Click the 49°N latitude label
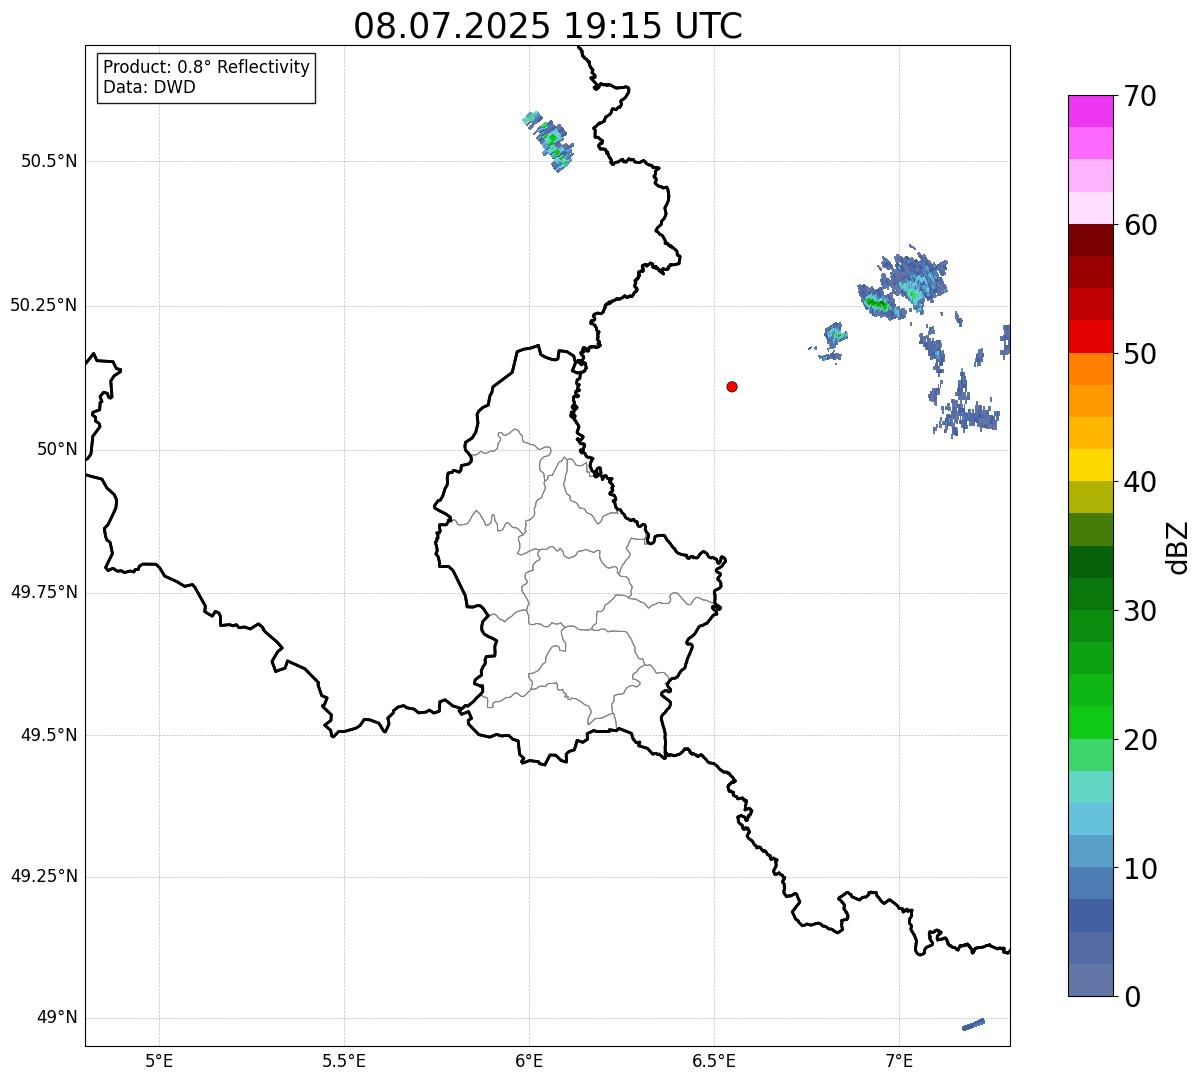This screenshot has height=1081, width=1202. tap(57, 1018)
